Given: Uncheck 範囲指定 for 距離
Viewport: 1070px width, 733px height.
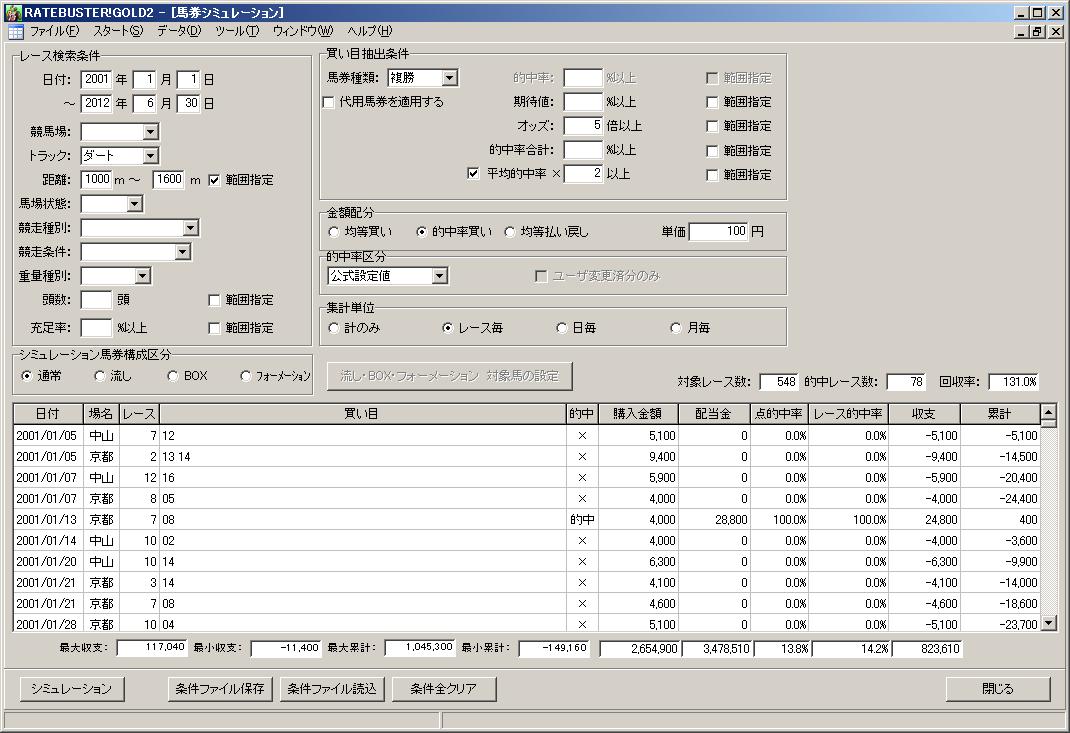Looking at the screenshot, I should point(214,180).
